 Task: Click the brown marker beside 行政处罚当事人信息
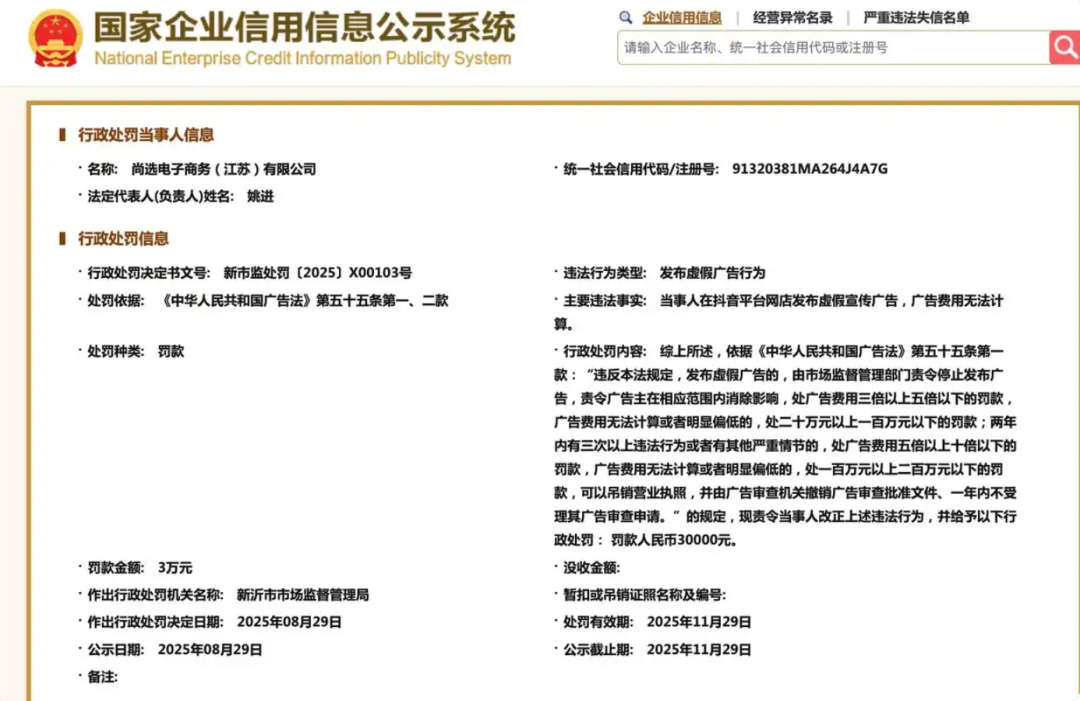(x=63, y=135)
